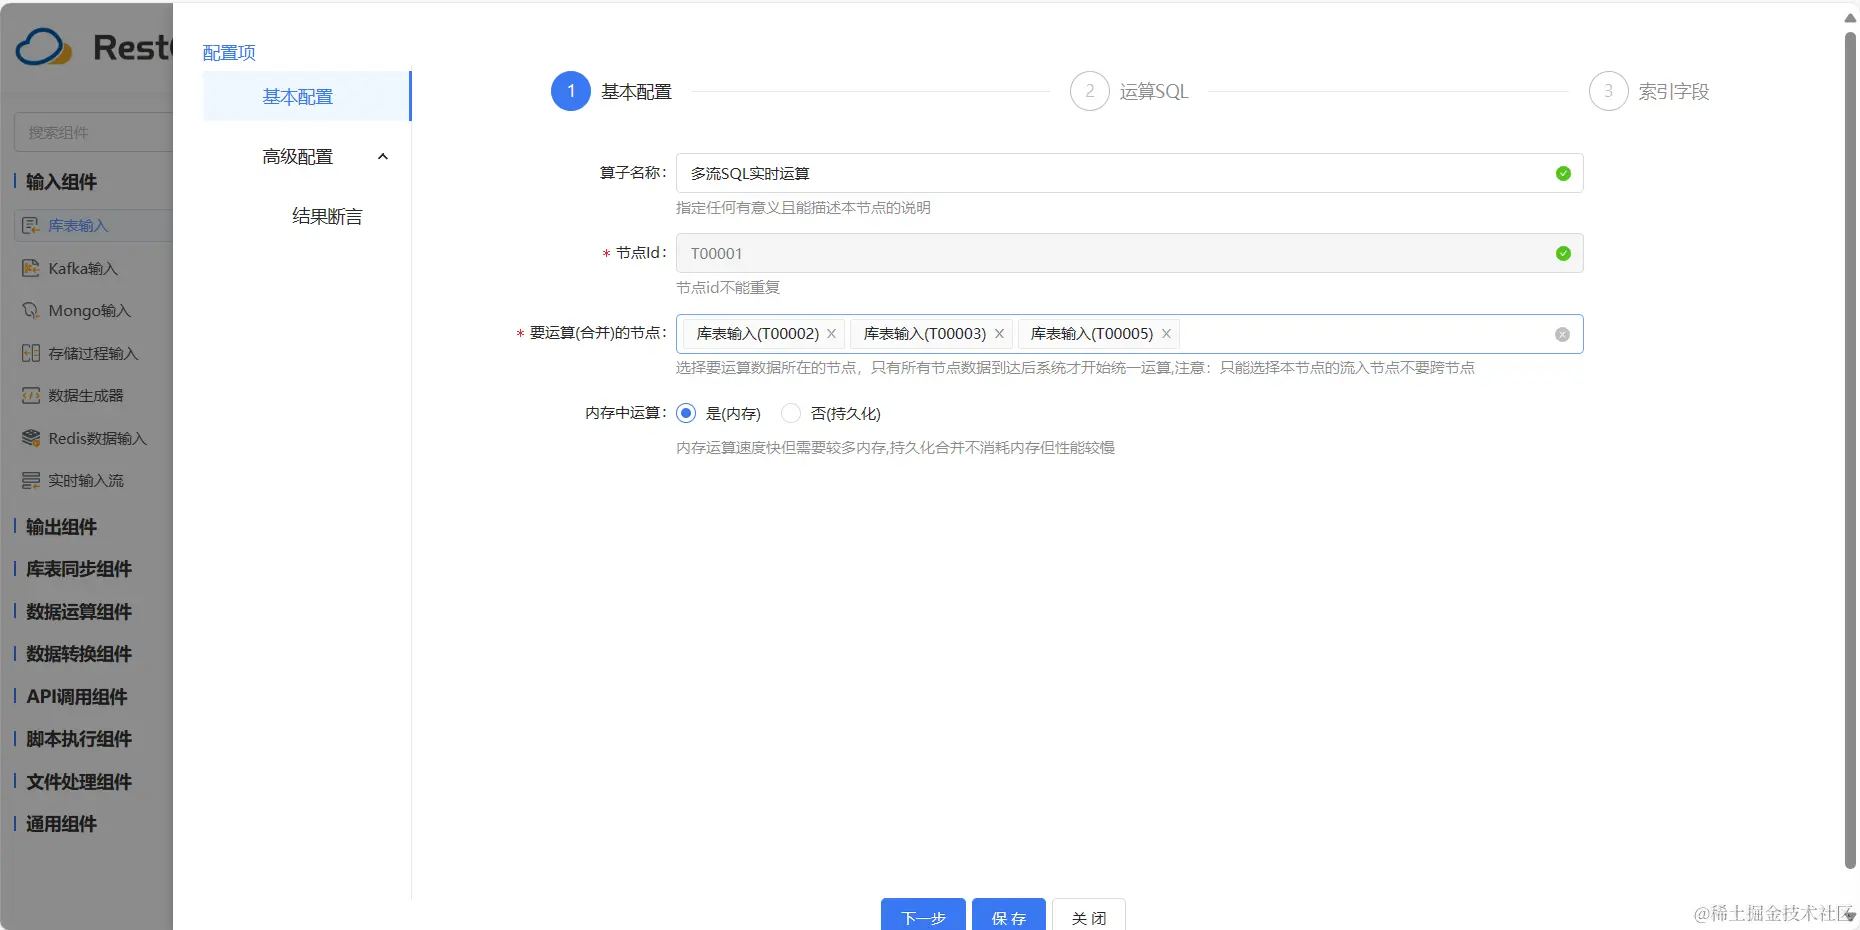This screenshot has width=1860, height=930.
Task: Select the 是(内存) radio option
Action: (686, 413)
